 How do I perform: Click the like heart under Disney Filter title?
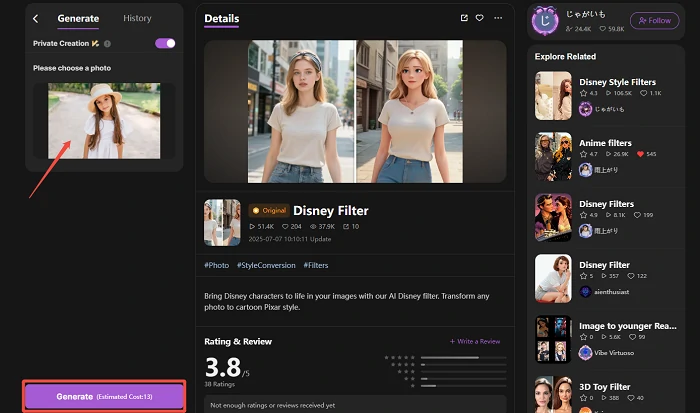284,227
